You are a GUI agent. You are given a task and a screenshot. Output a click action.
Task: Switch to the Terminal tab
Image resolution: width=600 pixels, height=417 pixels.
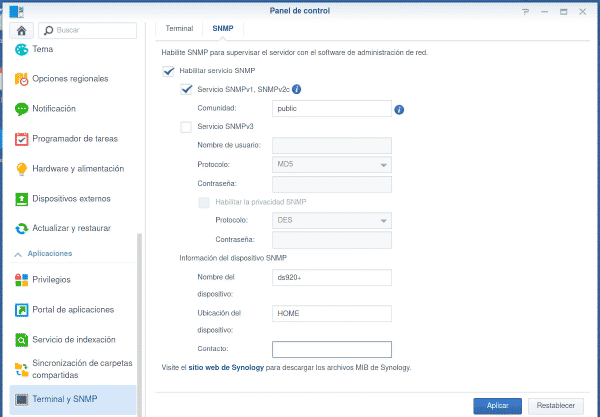(x=179, y=28)
